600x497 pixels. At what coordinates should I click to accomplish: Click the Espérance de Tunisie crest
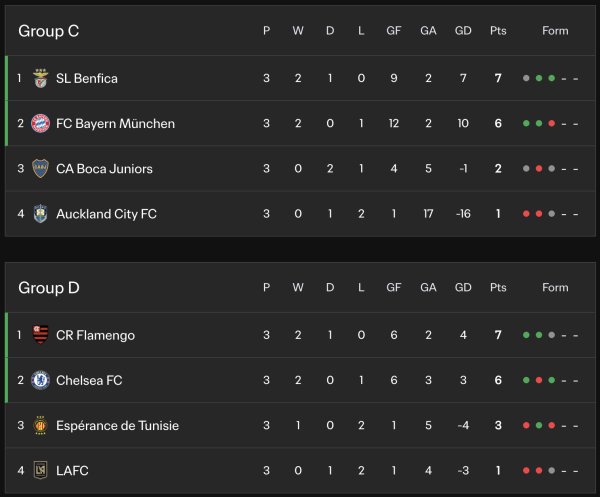[40, 425]
